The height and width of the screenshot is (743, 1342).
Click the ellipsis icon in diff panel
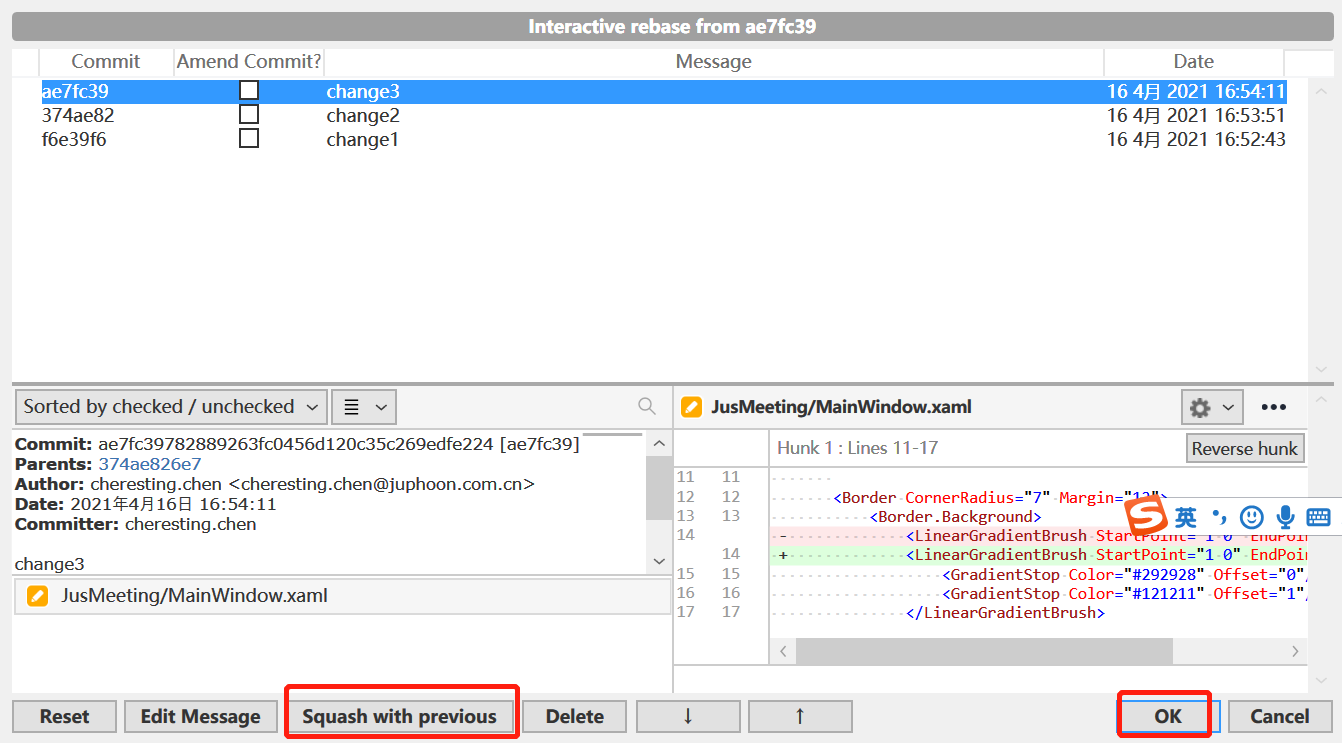coord(1274,407)
